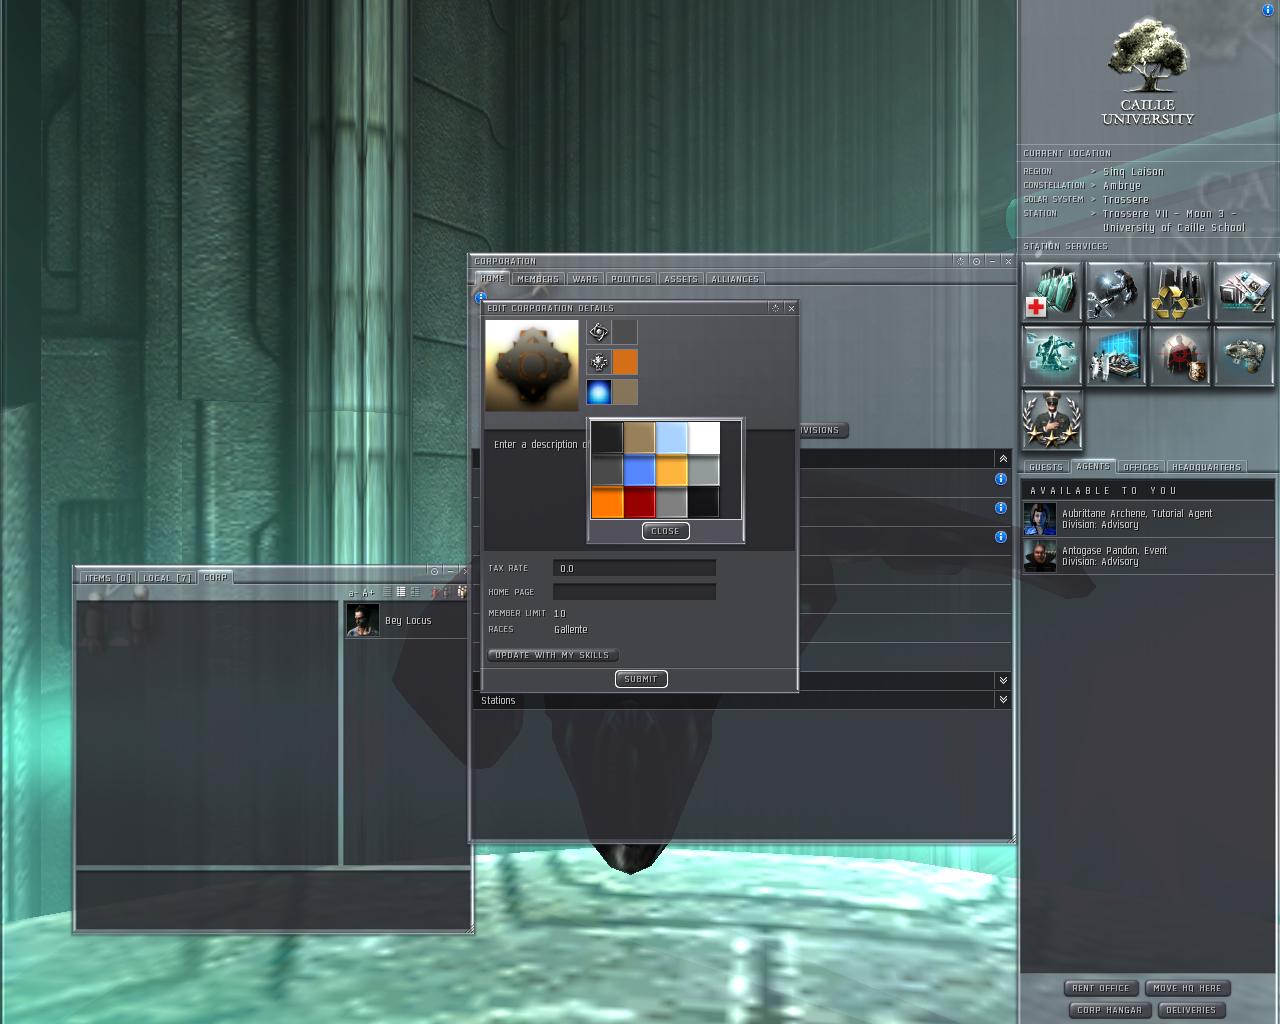Pick the red color swatch
Image resolution: width=1280 pixels, height=1024 pixels.
[x=640, y=502]
